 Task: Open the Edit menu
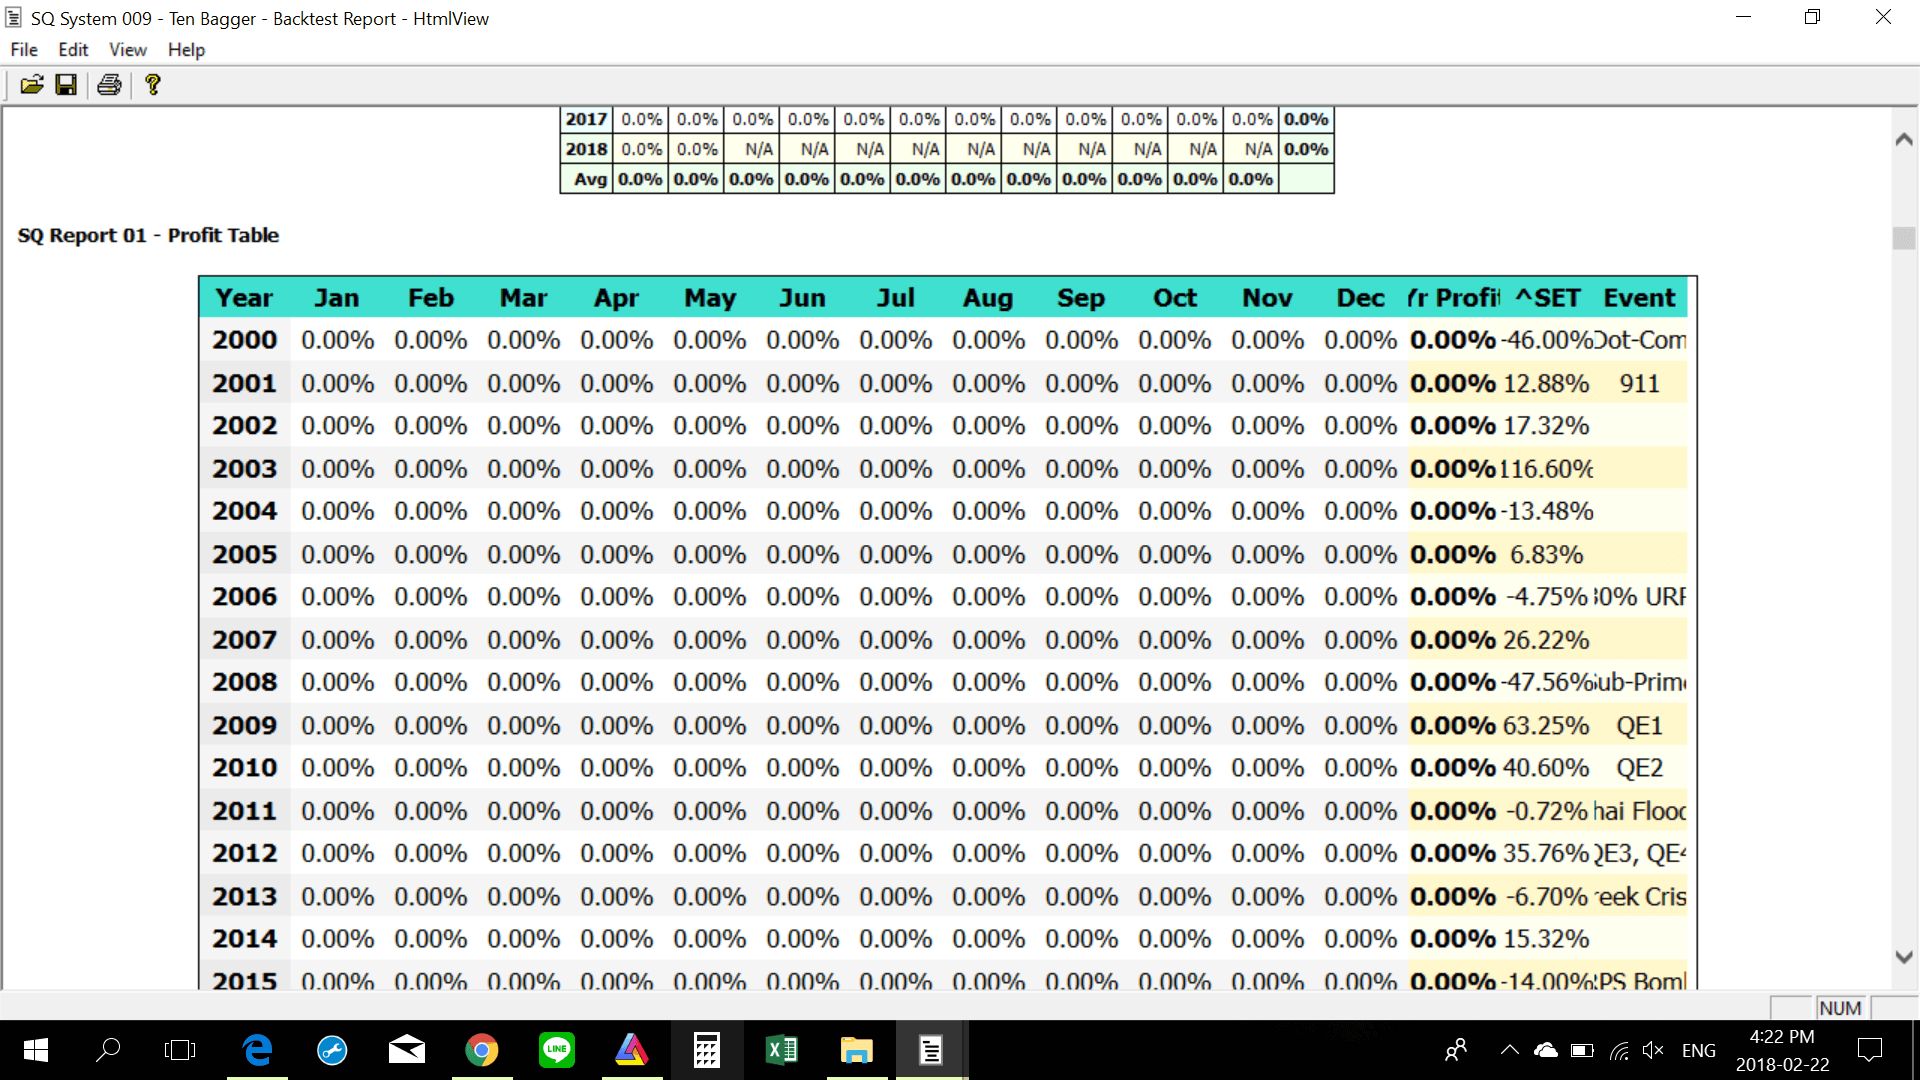pos(73,49)
